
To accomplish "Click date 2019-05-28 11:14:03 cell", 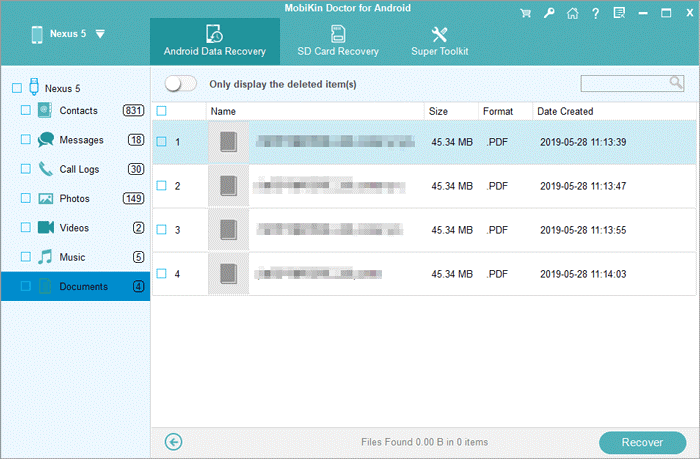I will click(583, 274).
